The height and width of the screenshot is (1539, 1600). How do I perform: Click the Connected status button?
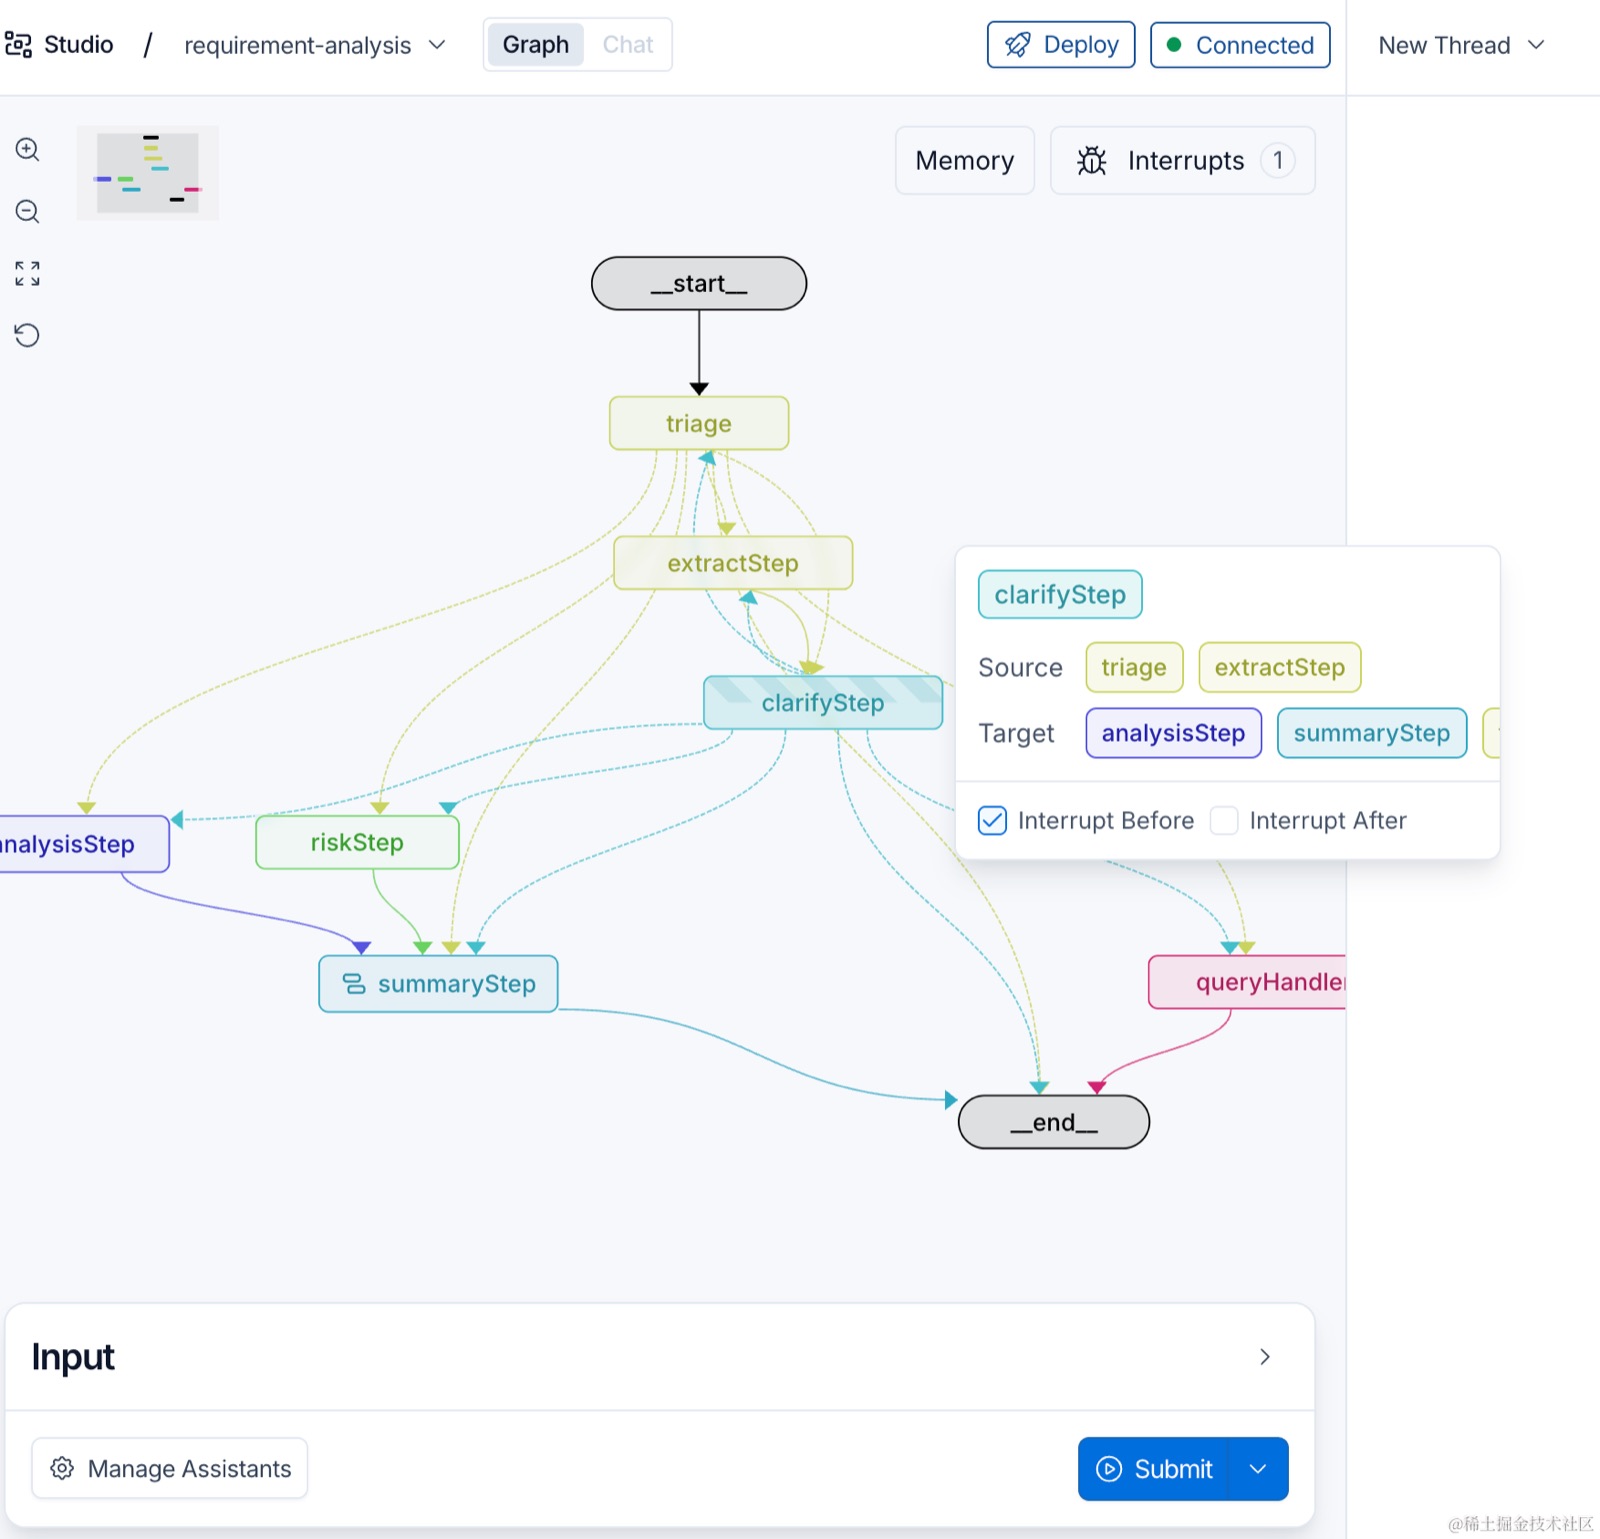pyautogui.click(x=1240, y=45)
